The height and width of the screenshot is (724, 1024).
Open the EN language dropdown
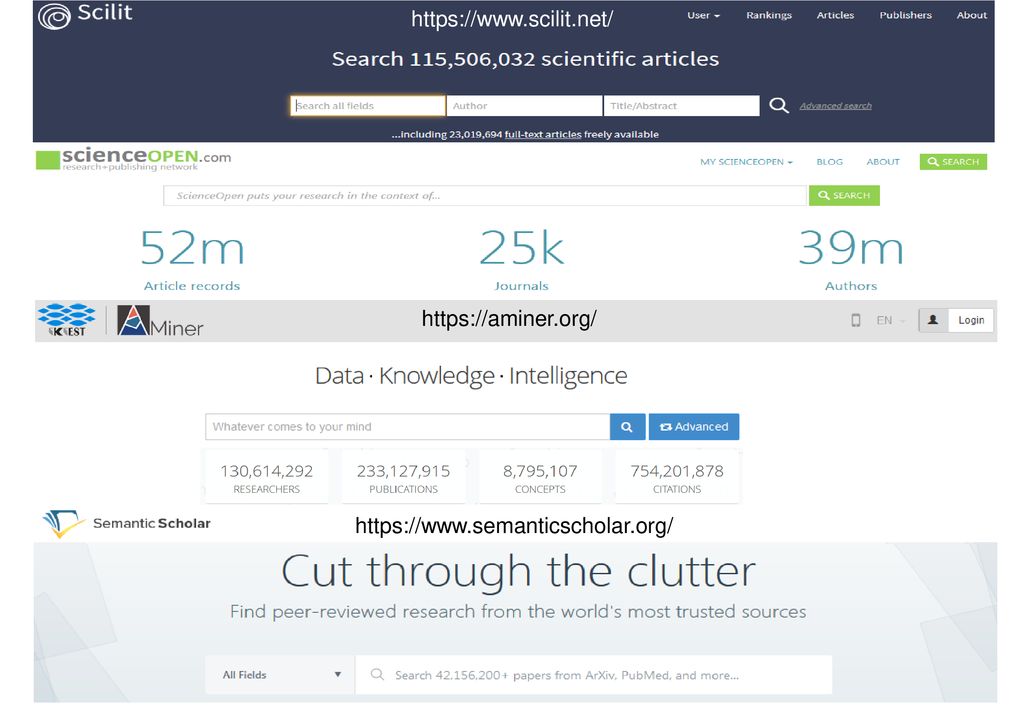point(891,321)
